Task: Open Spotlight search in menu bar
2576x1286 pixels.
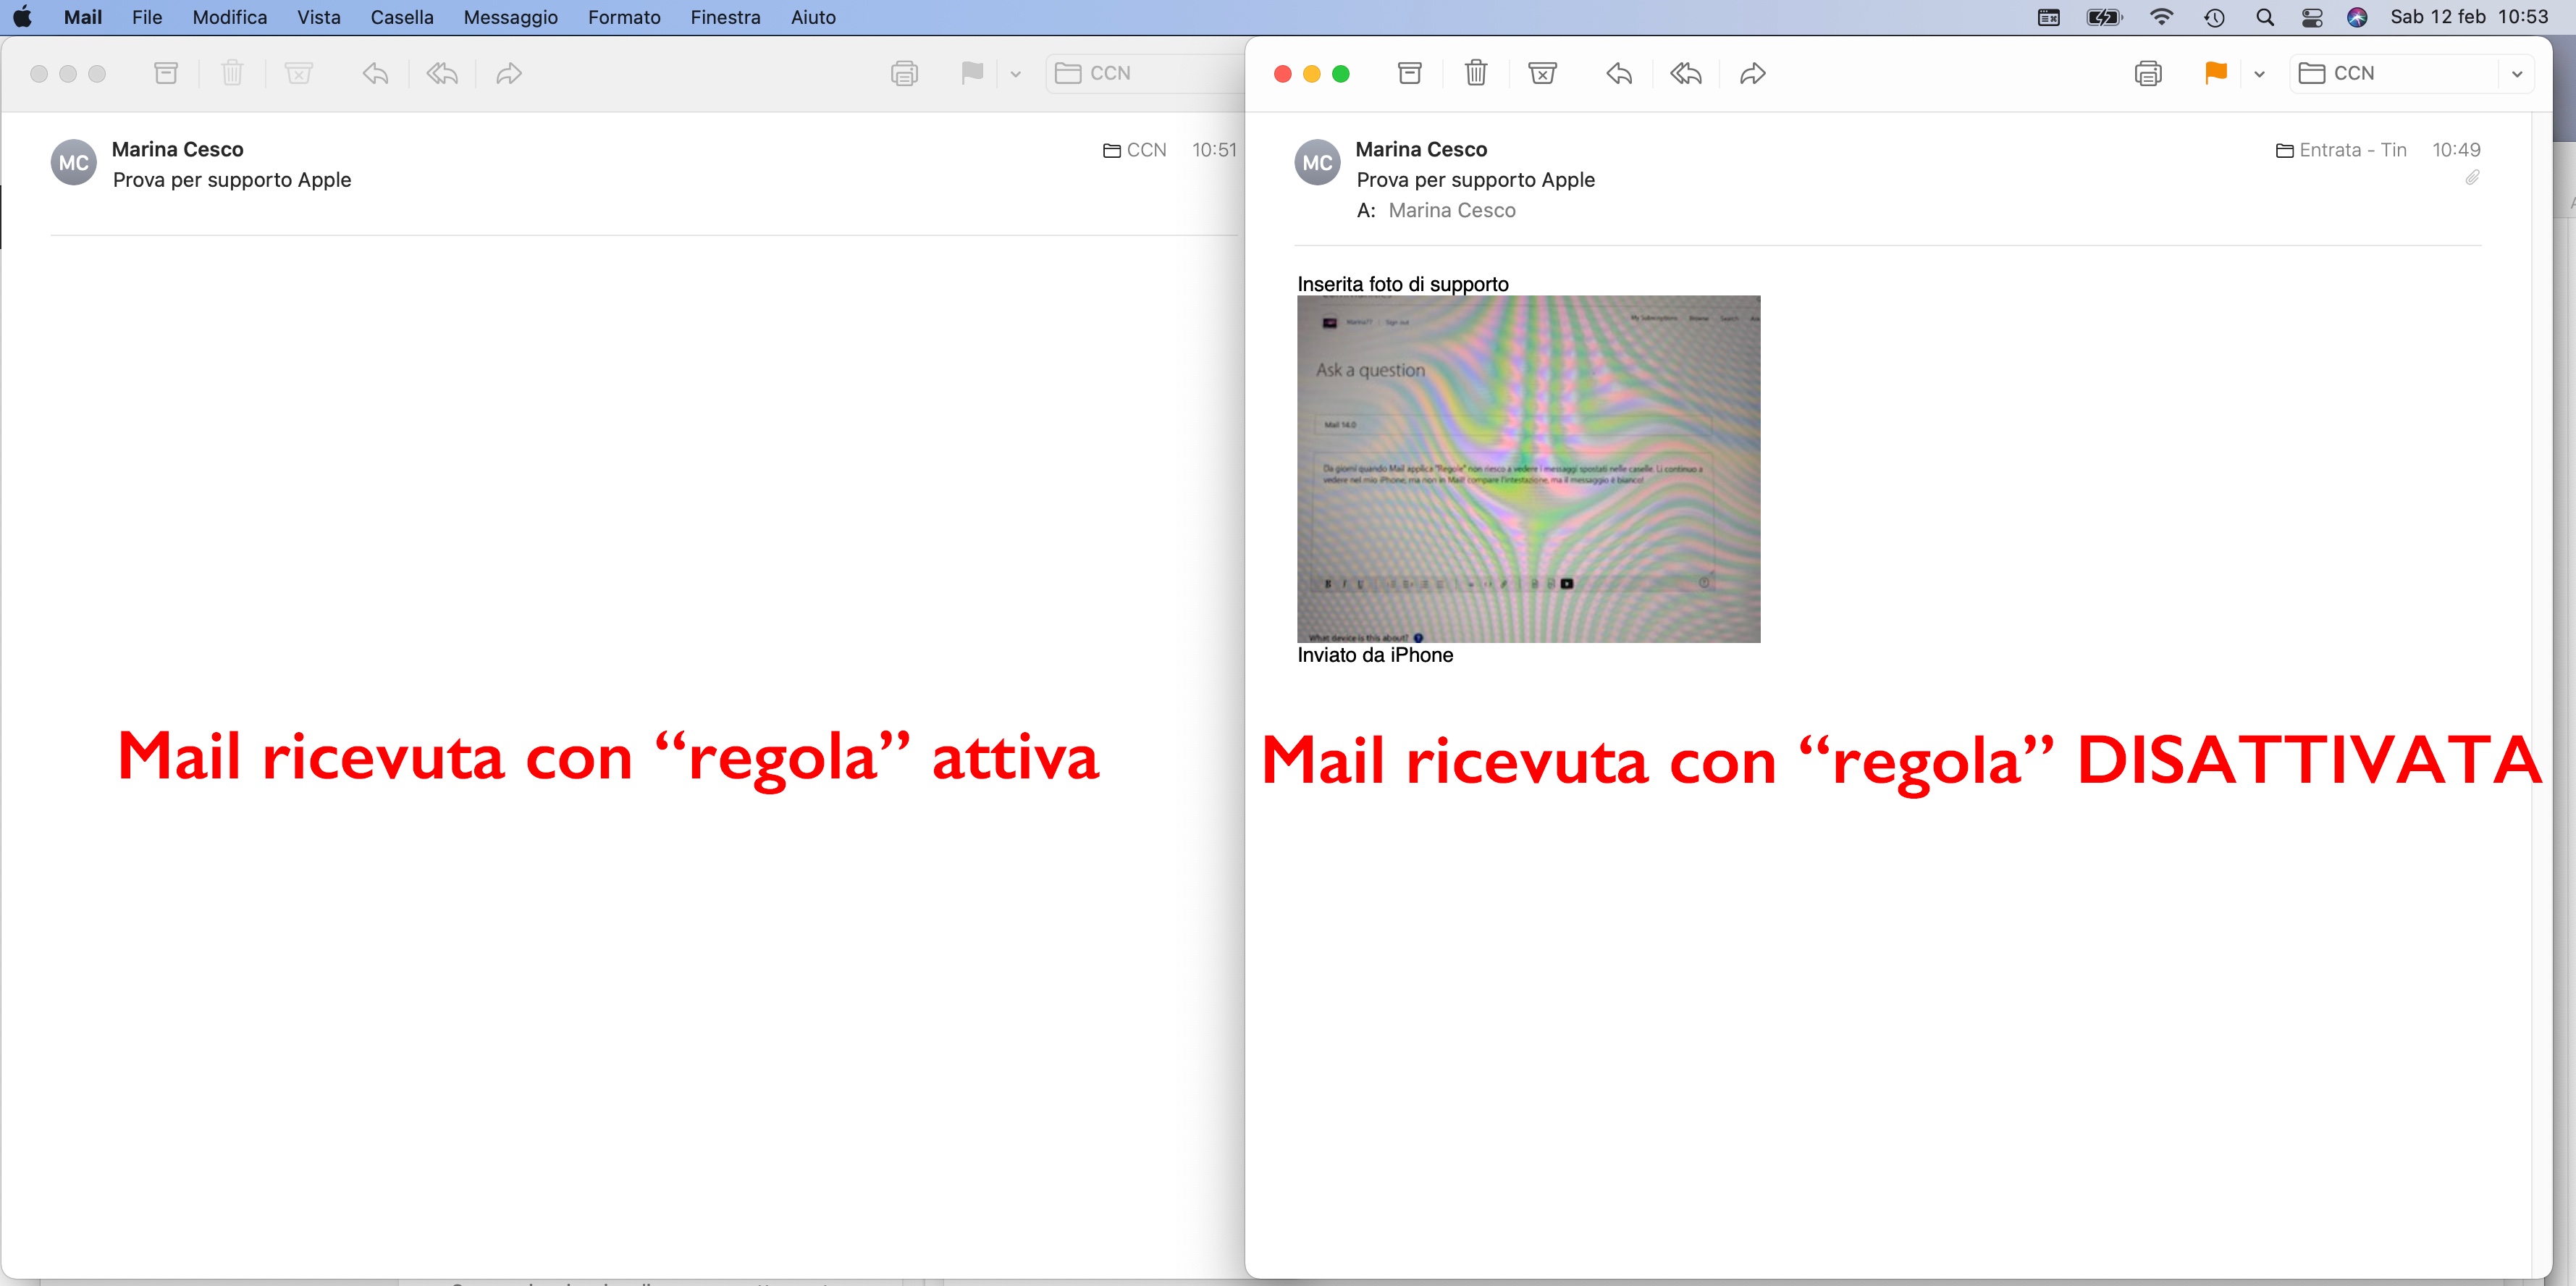Action: pos(2265,17)
